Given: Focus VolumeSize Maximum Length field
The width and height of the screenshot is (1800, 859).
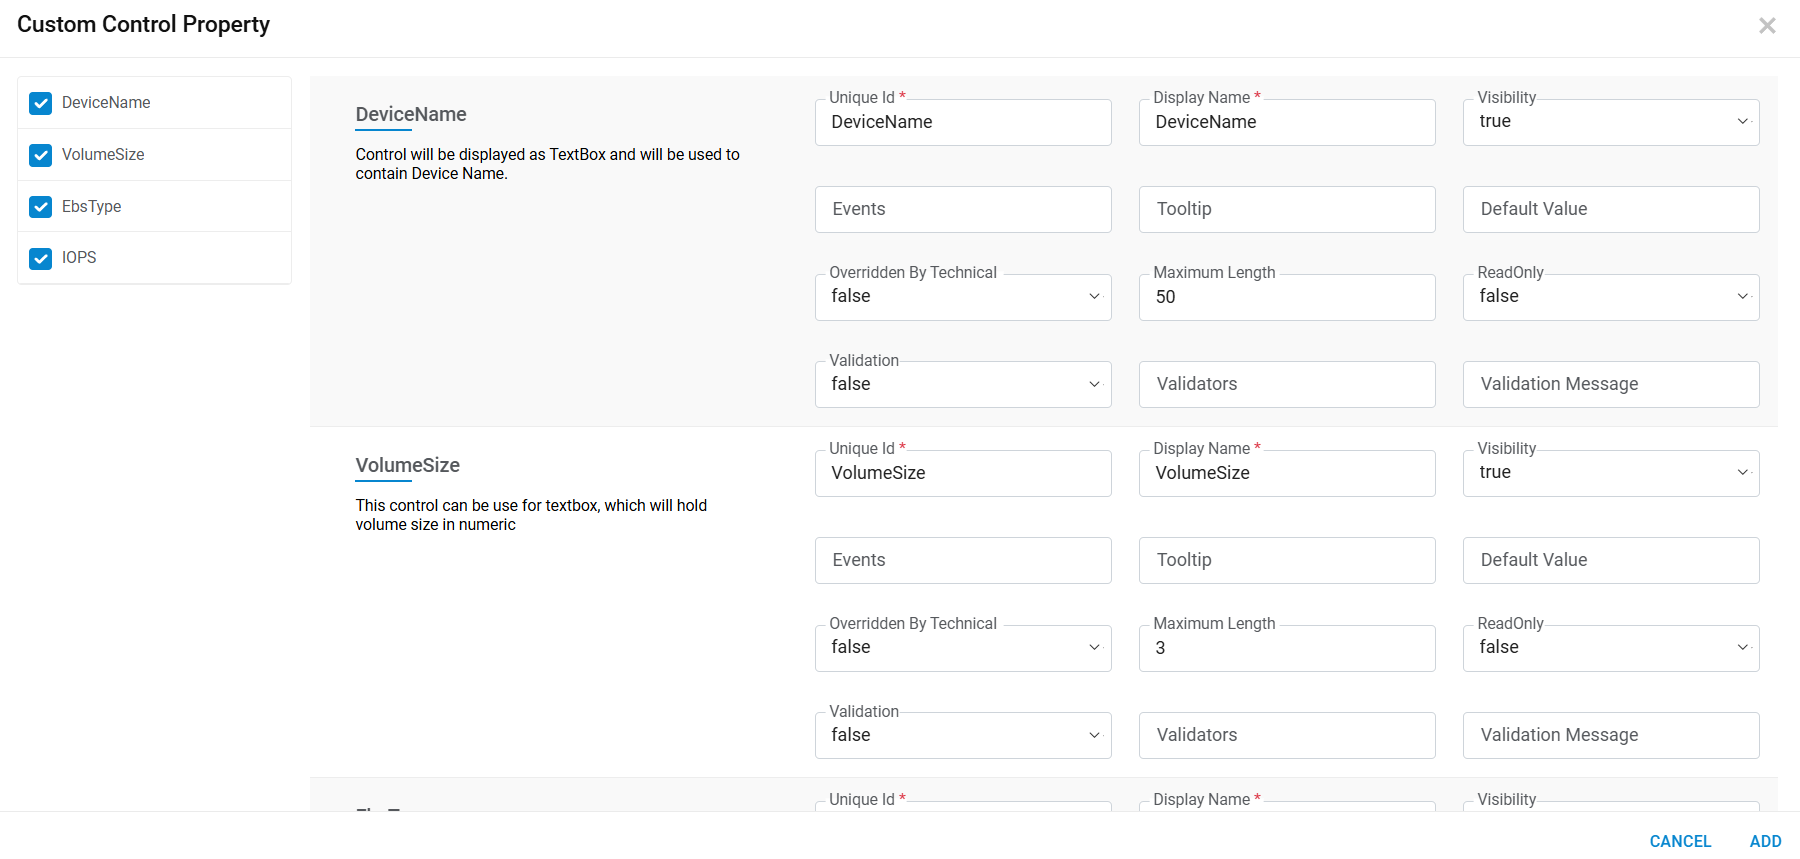Looking at the screenshot, I should tap(1286, 648).
